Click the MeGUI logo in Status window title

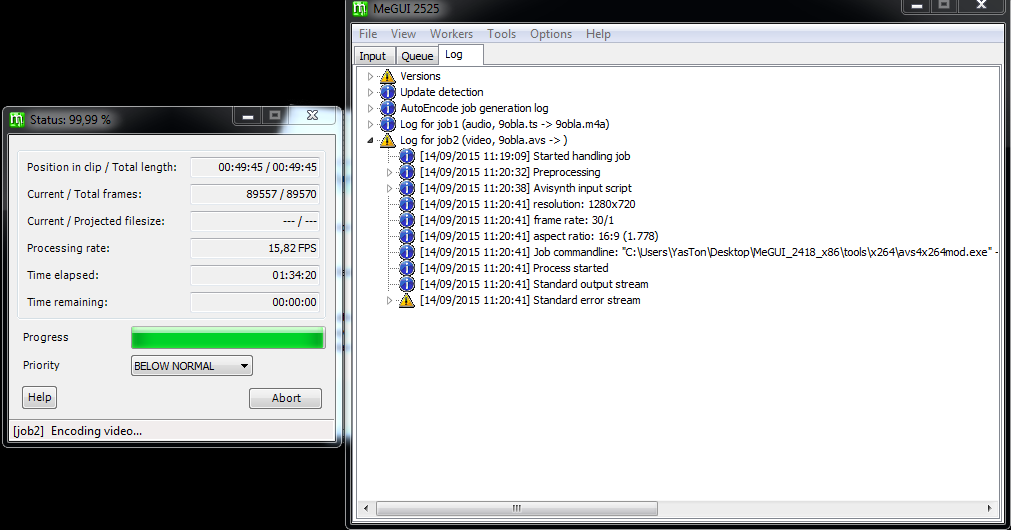pos(17,119)
